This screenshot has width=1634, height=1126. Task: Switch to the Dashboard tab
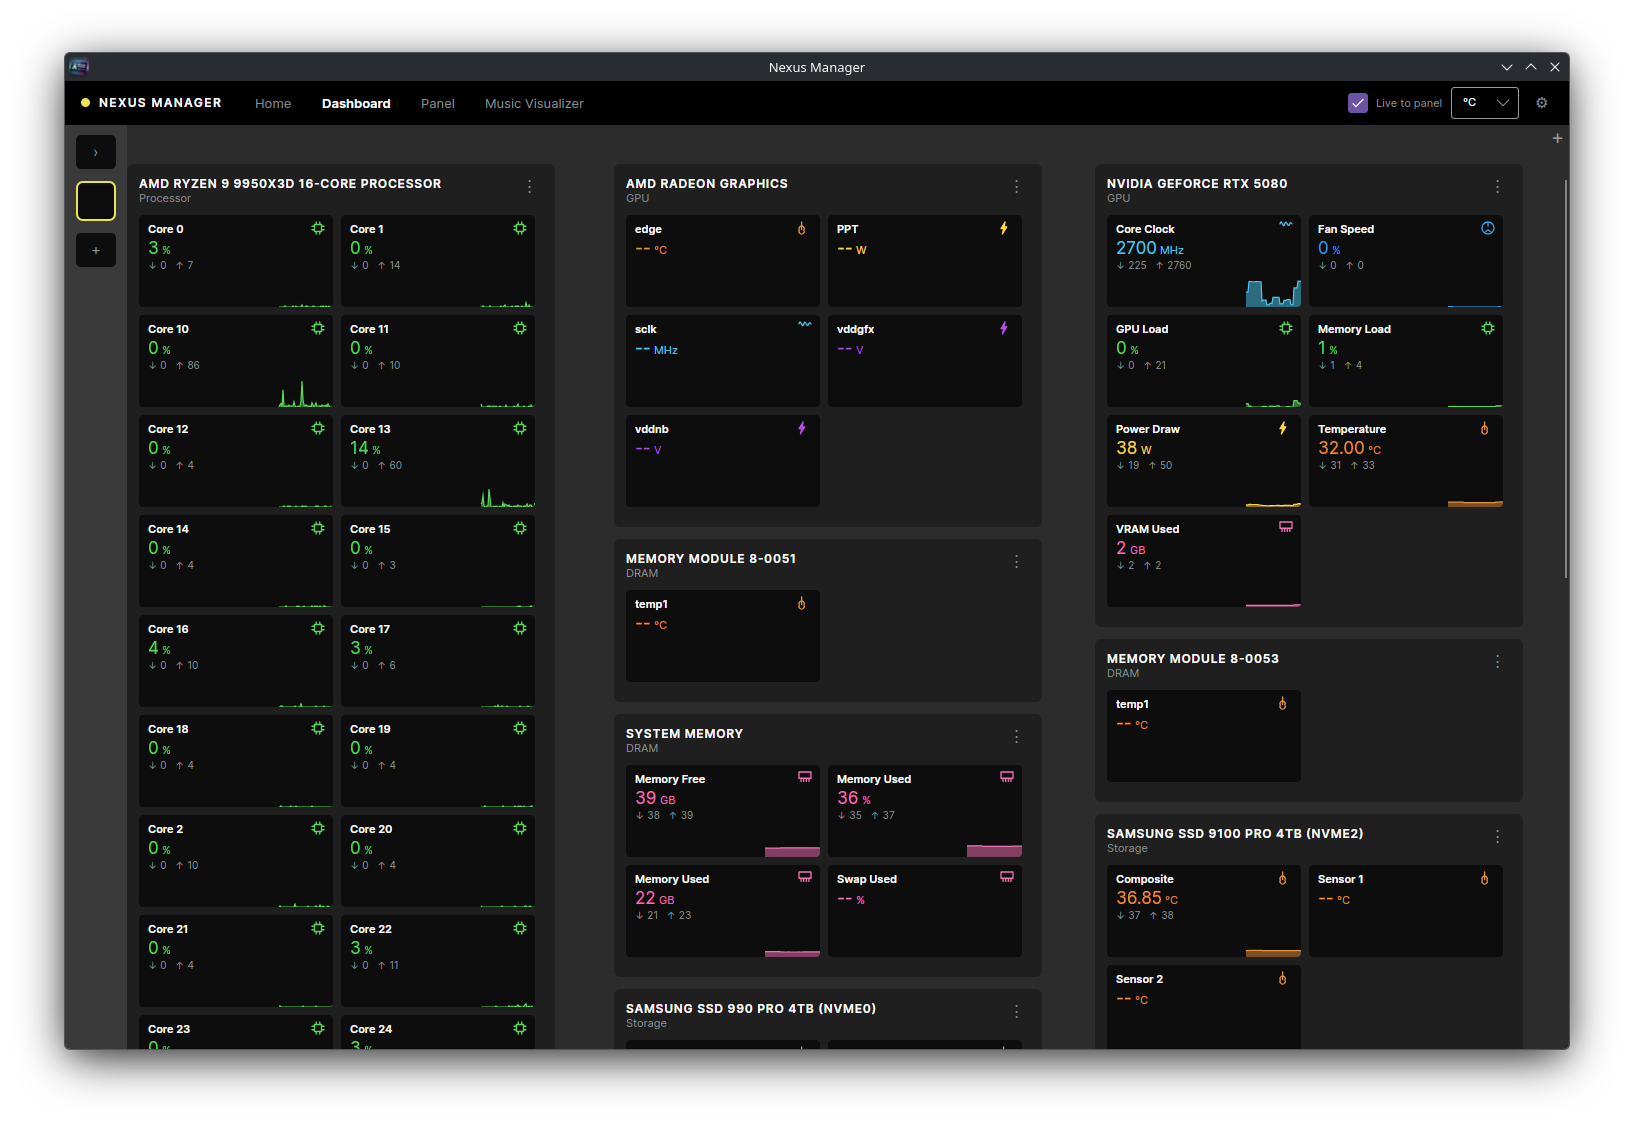[356, 103]
